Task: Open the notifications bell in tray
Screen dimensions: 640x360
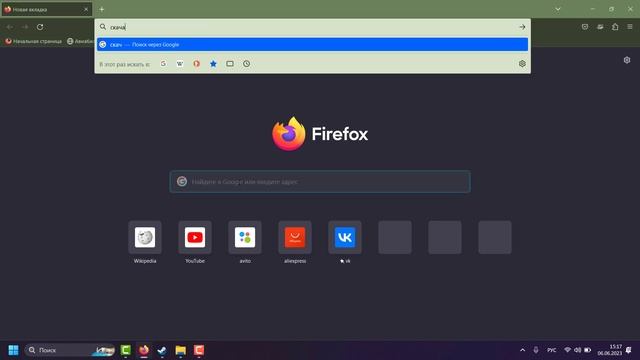Action: [x=629, y=350]
